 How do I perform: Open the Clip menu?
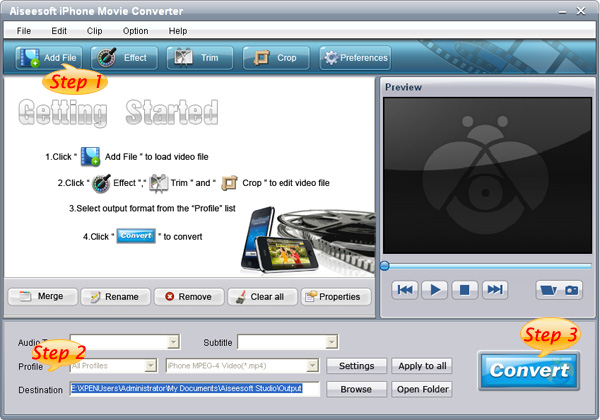coord(94,31)
